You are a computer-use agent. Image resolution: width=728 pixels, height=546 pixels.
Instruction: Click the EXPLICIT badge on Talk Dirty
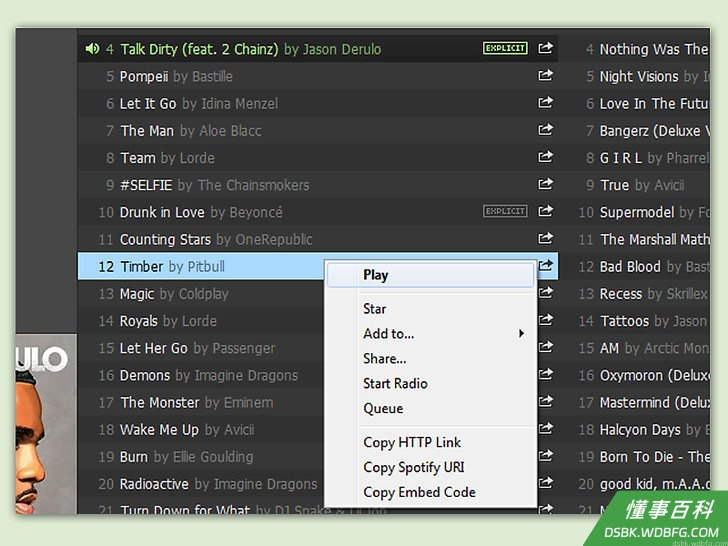tap(505, 48)
